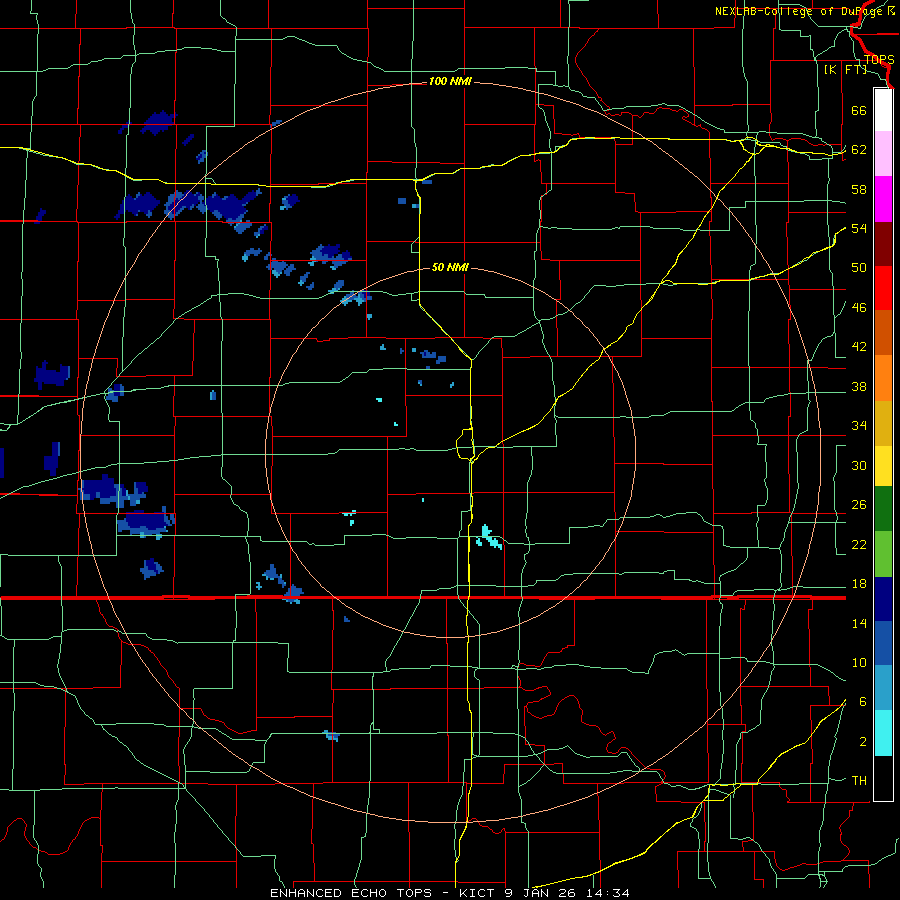900x900 pixels.
Task: Select the medium blue legend swatch
Action: pyautogui.click(x=883, y=643)
